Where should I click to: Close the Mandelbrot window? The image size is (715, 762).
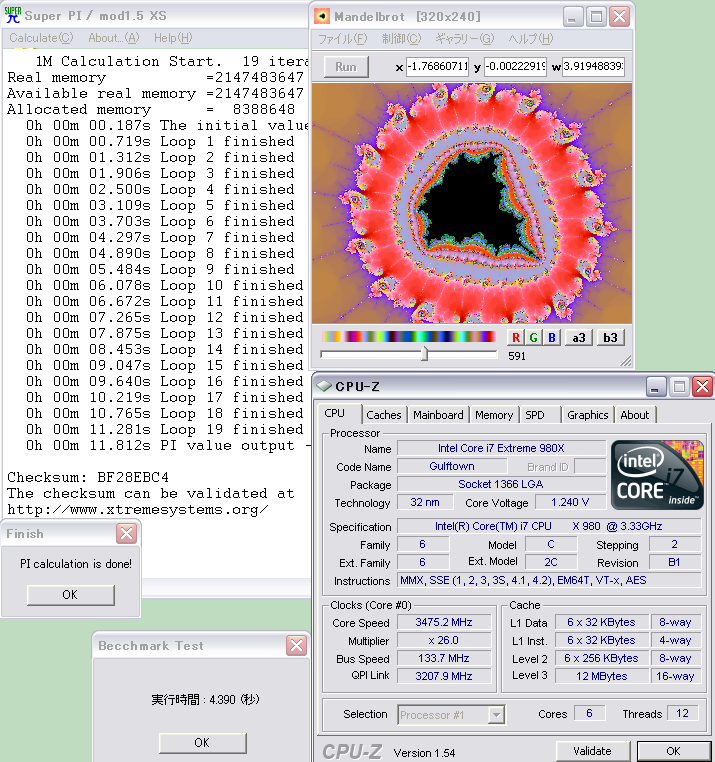[620, 17]
